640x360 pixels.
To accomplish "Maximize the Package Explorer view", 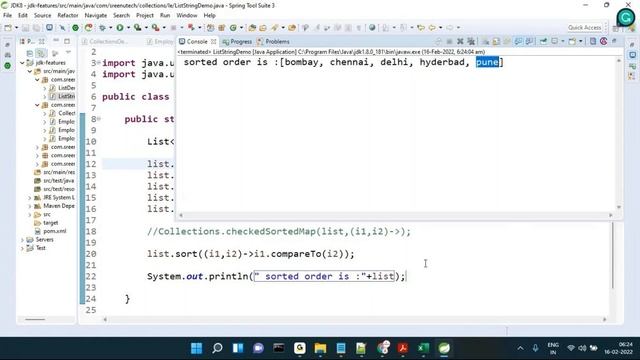I will point(67,41).
